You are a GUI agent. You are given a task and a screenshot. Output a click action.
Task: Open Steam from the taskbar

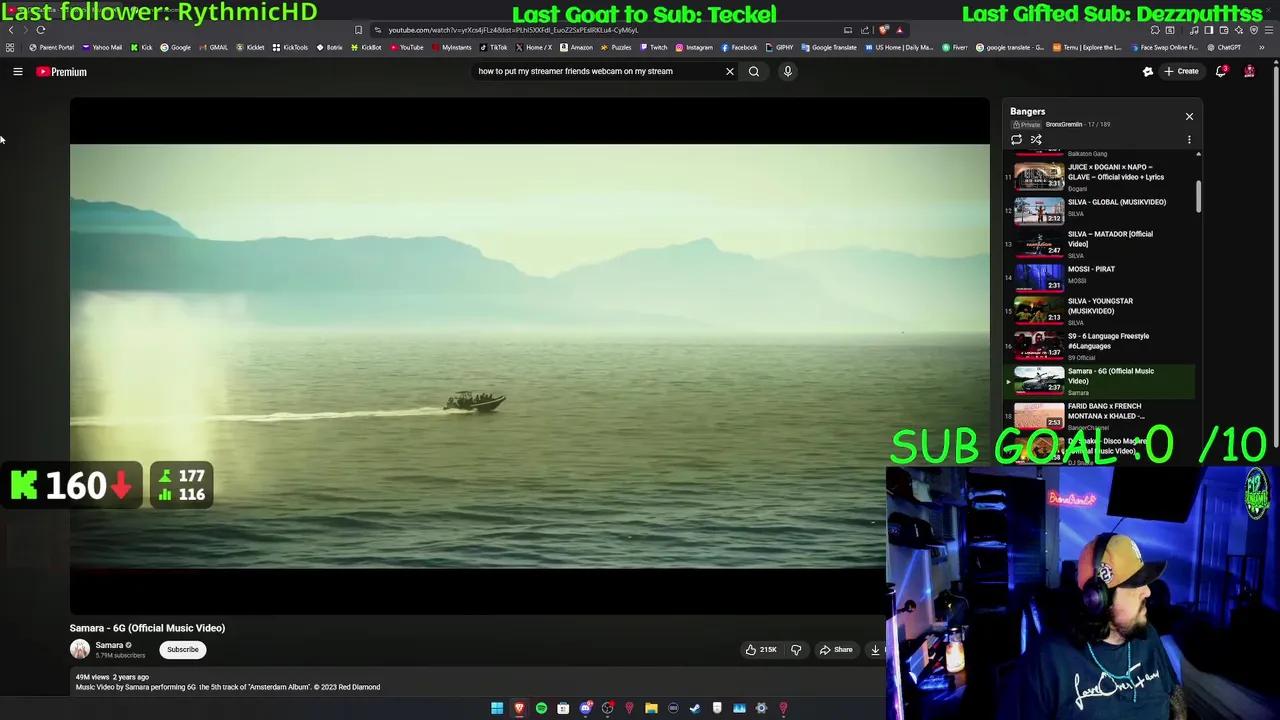(695, 708)
